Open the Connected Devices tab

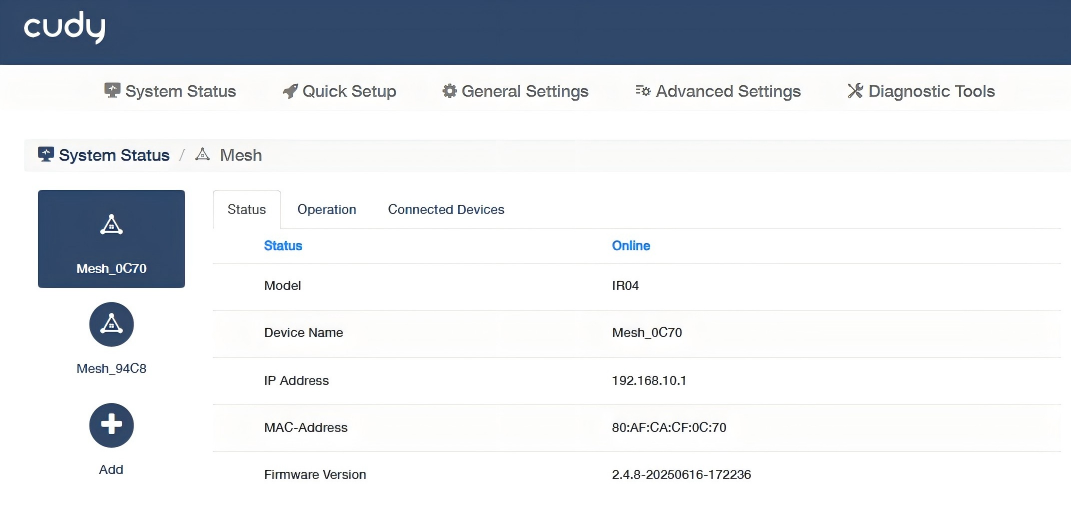[x=446, y=210]
